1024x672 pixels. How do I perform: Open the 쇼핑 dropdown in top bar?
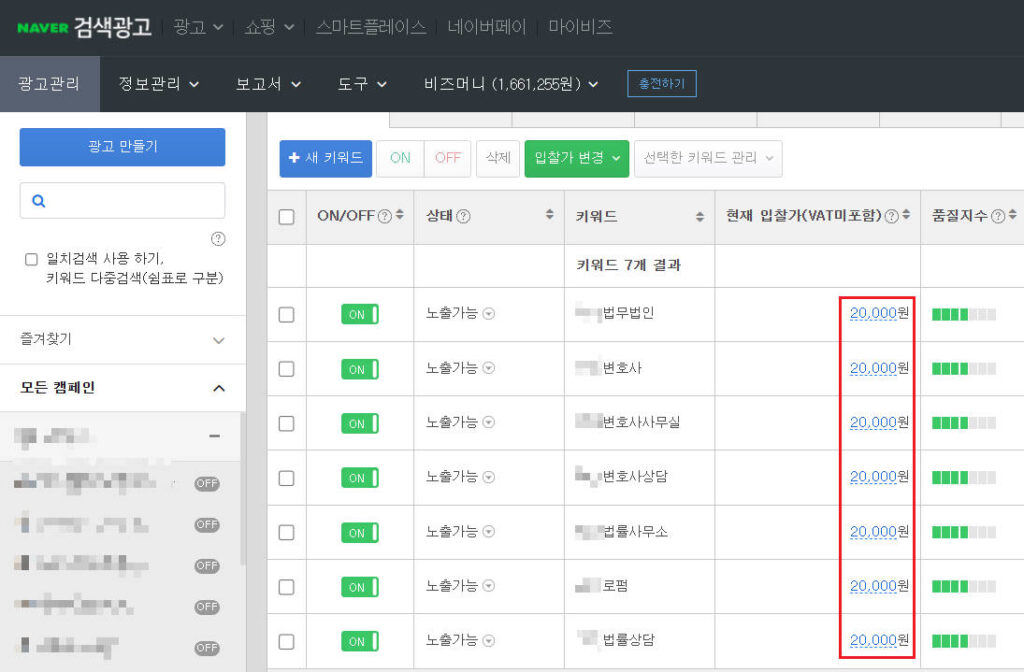click(269, 27)
